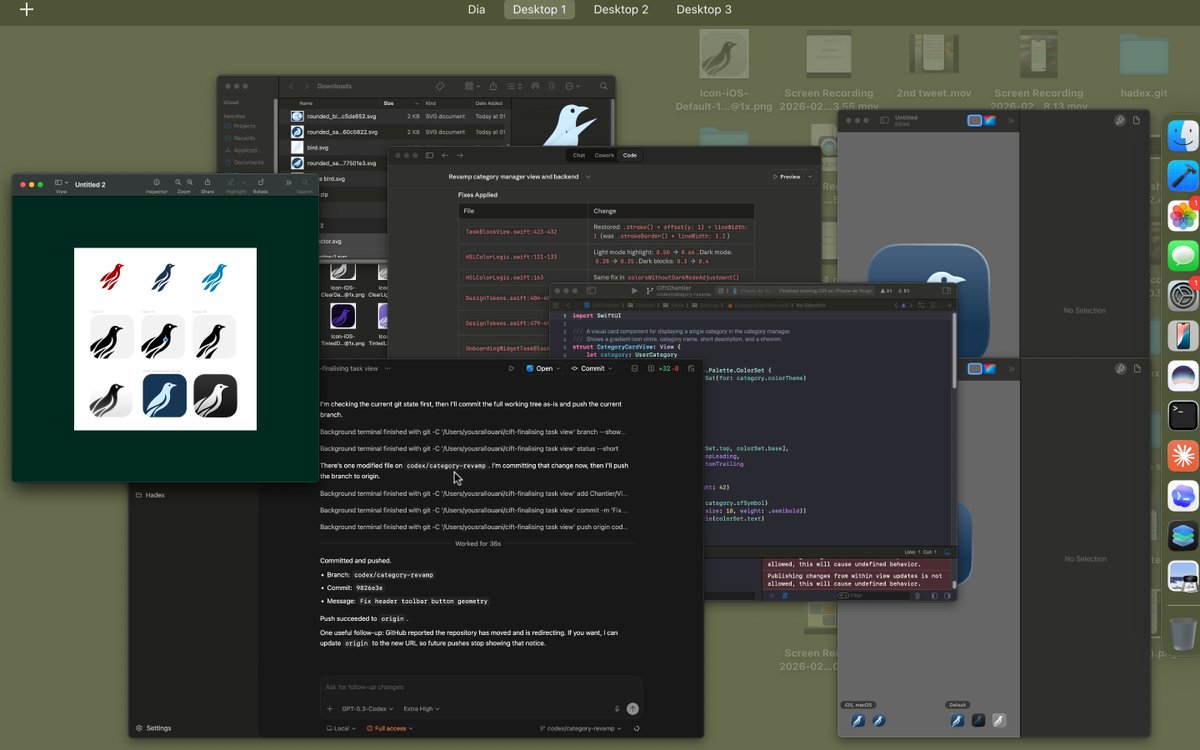Screen dimensions: 1200x750
Task: Click the Inspector icon in the Preview window
Action: pos(156,184)
